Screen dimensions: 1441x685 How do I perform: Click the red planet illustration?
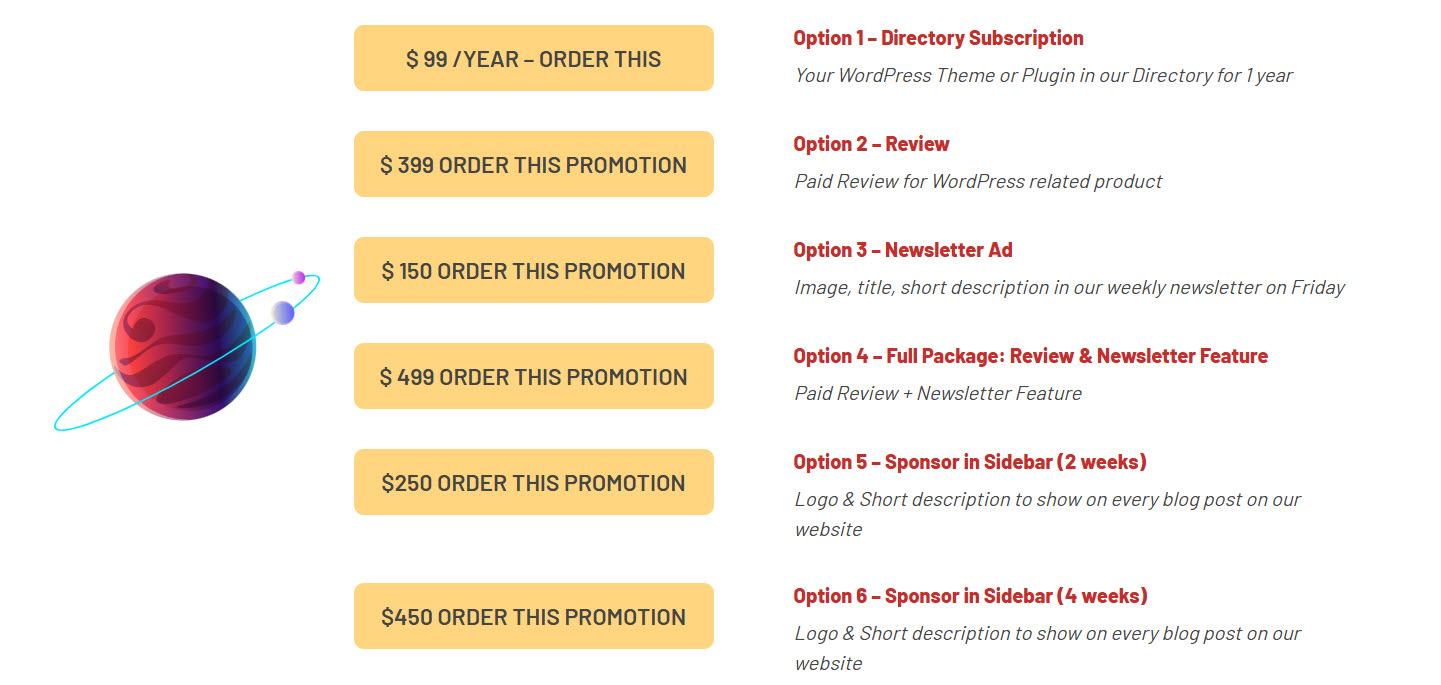[x=180, y=345]
